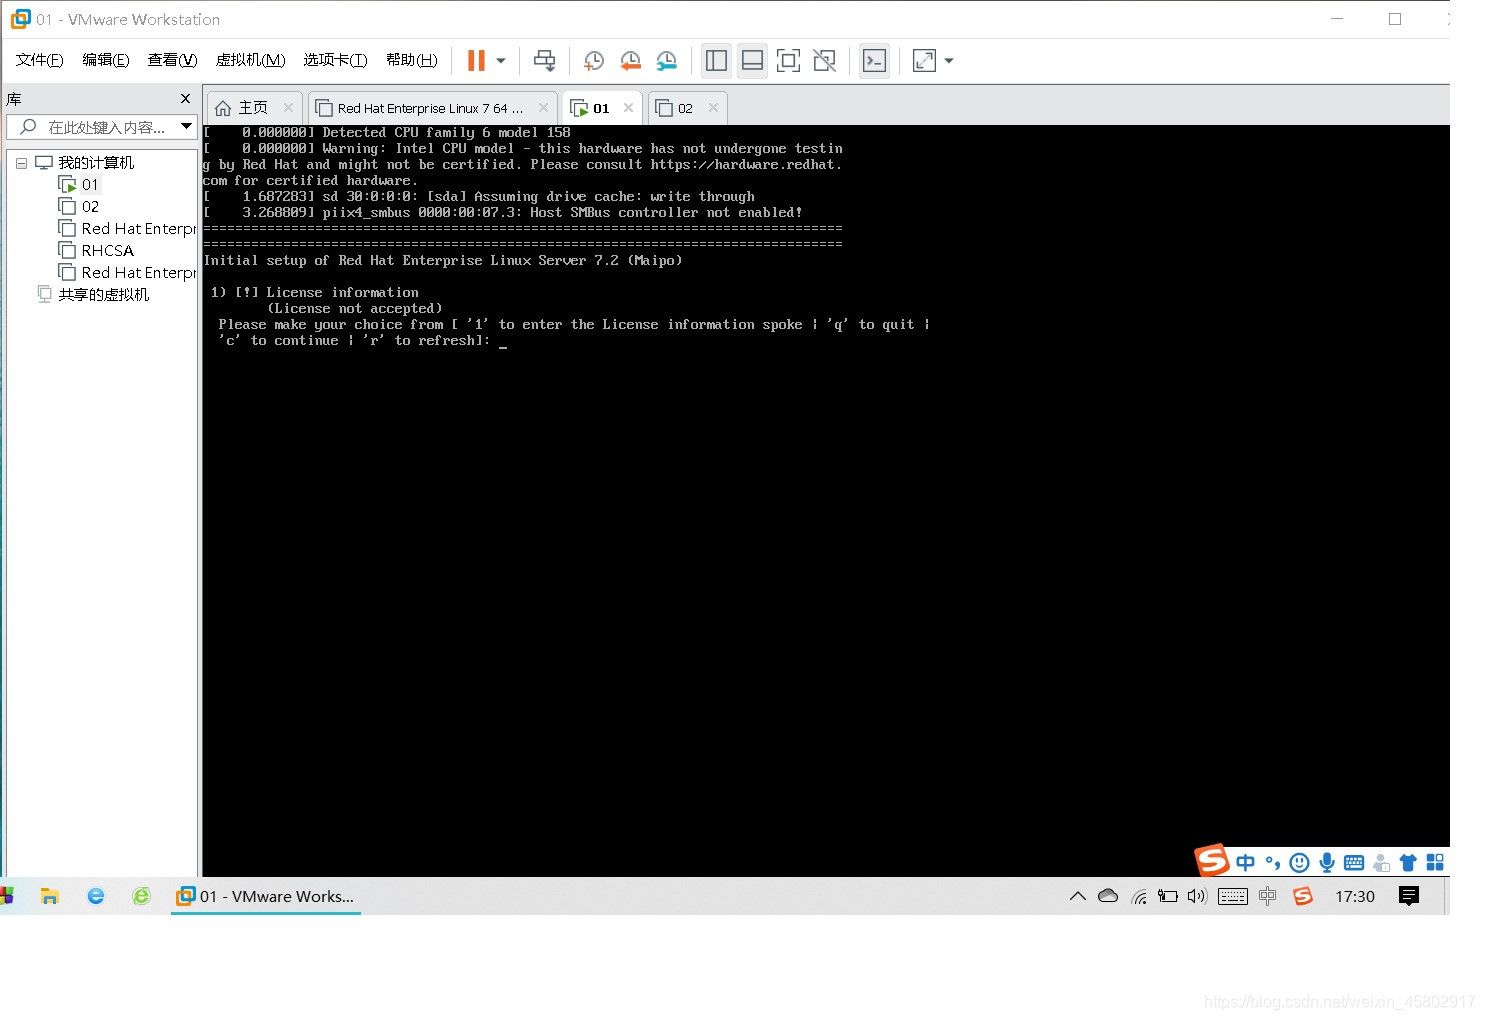Screen dimensions: 1485x1020
Task: Revert virtual machine to previous snapshot
Action: pyautogui.click(x=630, y=61)
